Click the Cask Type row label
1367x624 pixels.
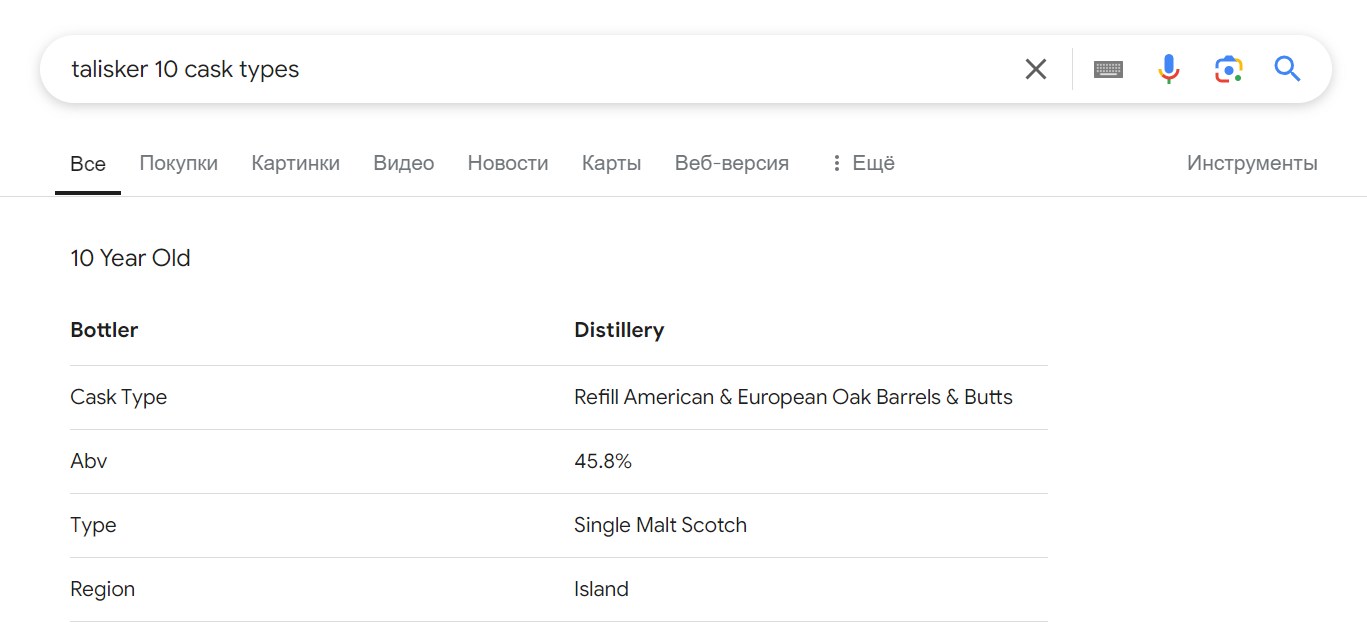pos(118,397)
